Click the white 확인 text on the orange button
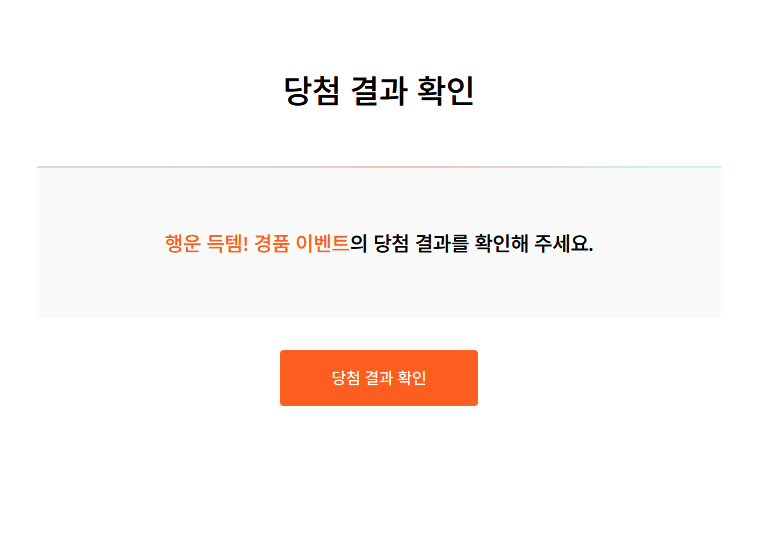759x539 pixels. tap(411, 378)
